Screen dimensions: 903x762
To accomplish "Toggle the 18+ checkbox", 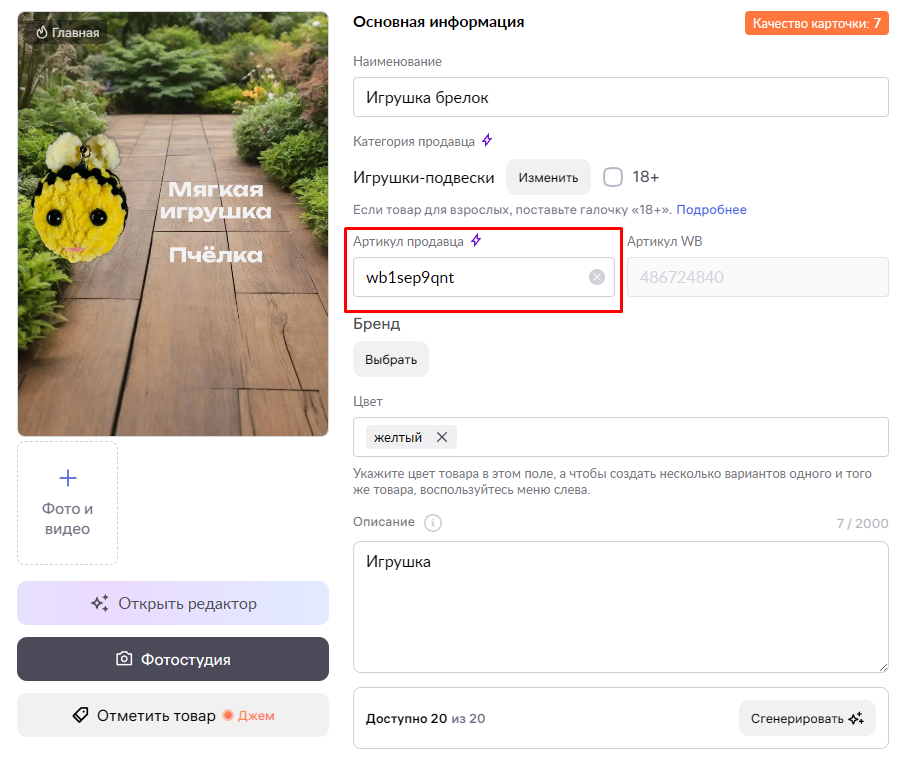I will (x=613, y=177).
